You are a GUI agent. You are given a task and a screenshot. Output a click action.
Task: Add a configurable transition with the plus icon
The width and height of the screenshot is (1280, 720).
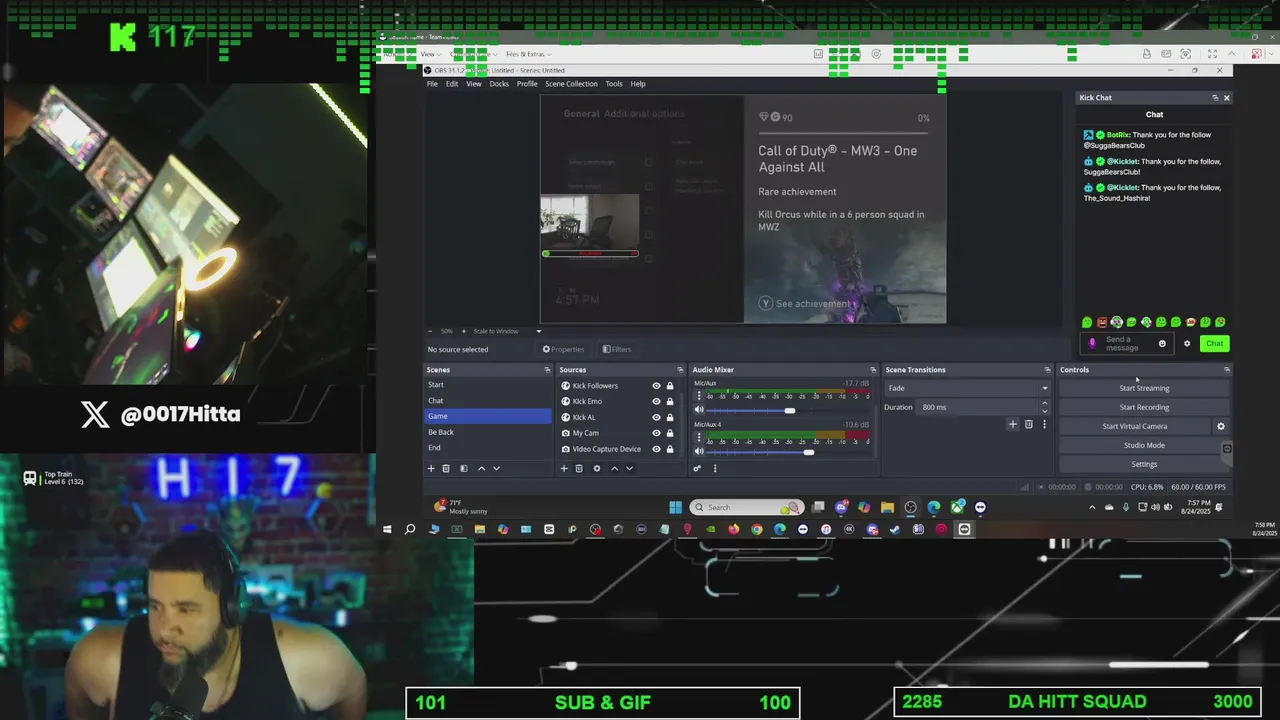(1012, 424)
